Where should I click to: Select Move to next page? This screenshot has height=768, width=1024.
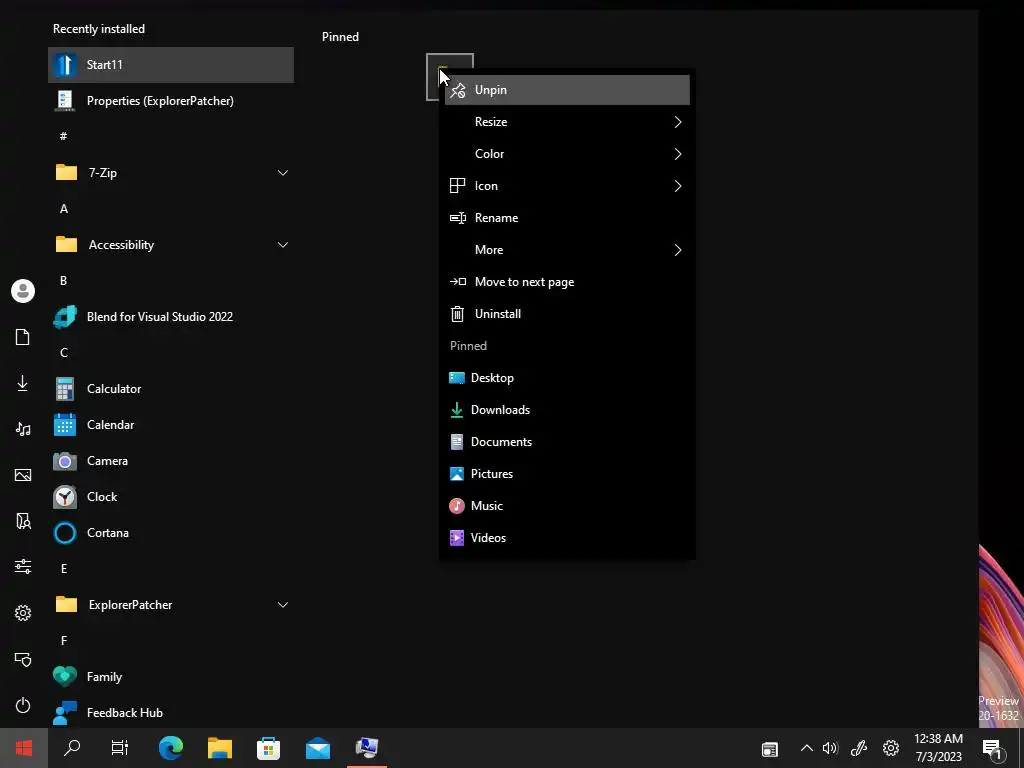pyautogui.click(x=567, y=282)
